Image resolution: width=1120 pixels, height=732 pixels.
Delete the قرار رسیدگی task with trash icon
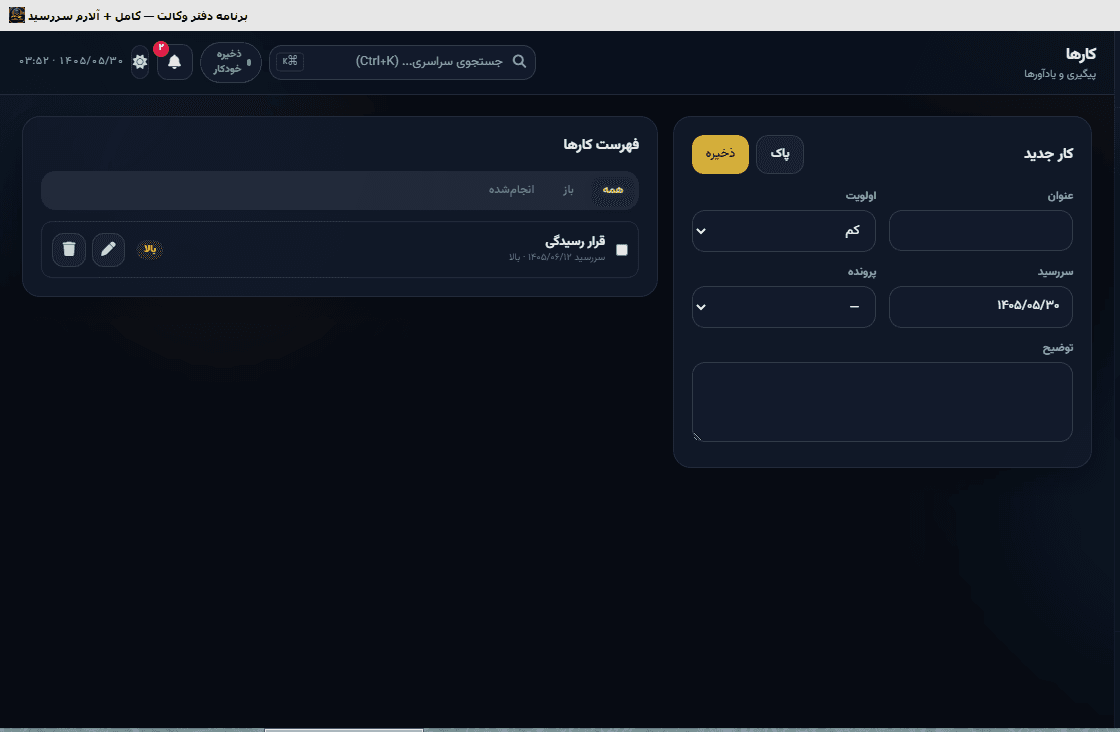click(69, 249)
